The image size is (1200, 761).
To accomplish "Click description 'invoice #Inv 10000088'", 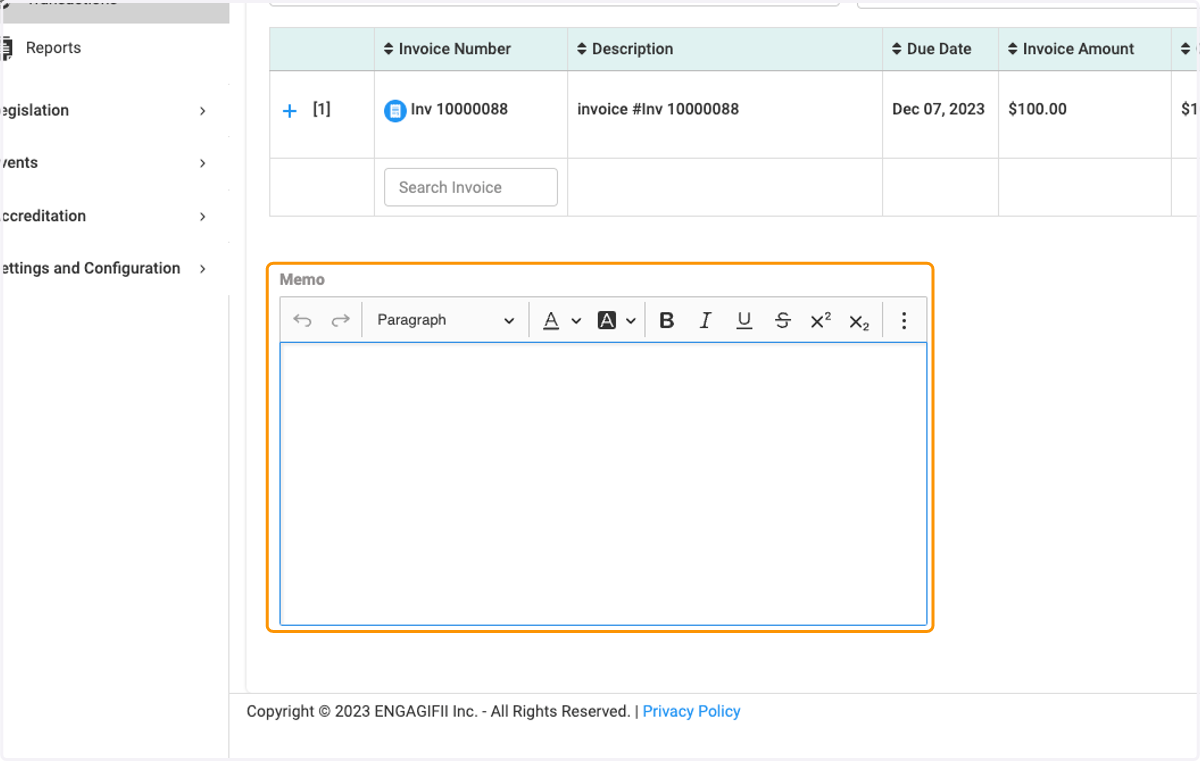I will 658,109.
